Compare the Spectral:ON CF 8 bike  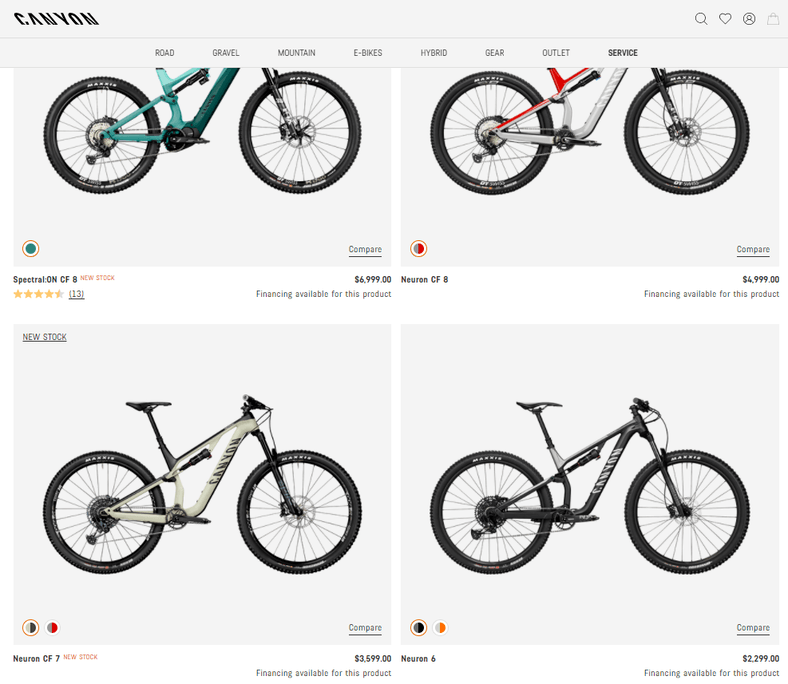click(365, 250)
